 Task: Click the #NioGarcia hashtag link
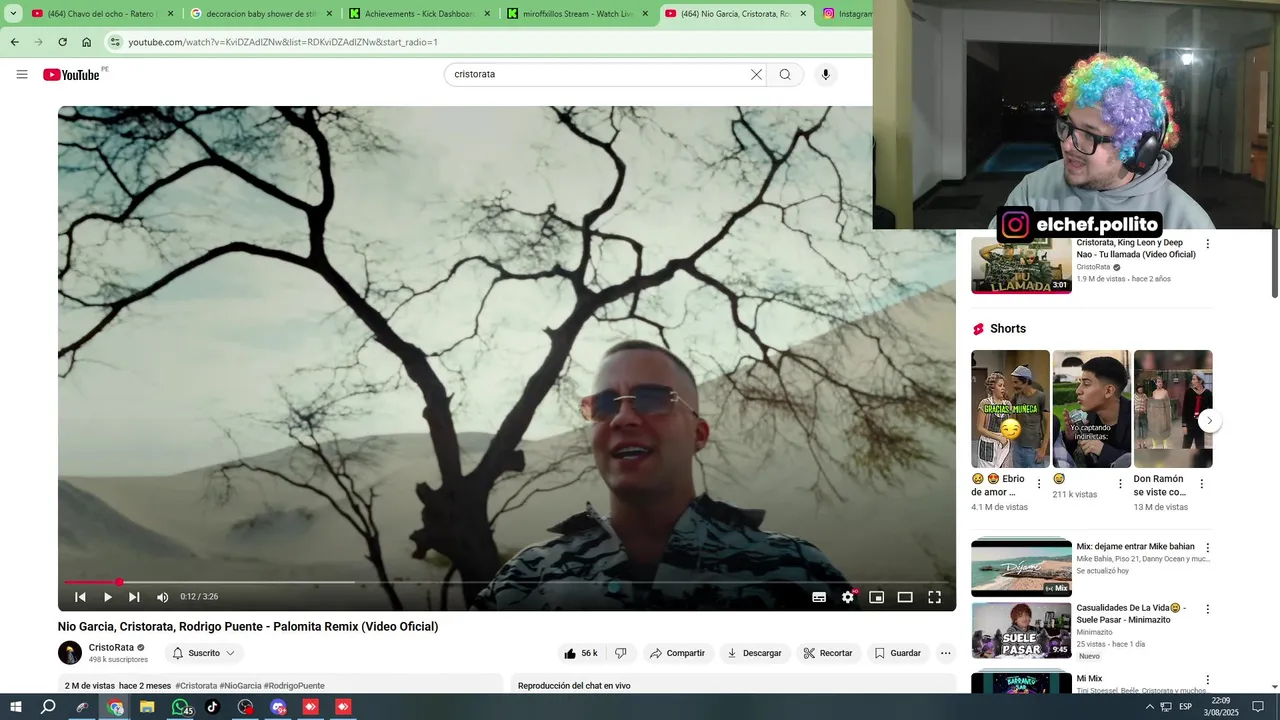[241, 686]
